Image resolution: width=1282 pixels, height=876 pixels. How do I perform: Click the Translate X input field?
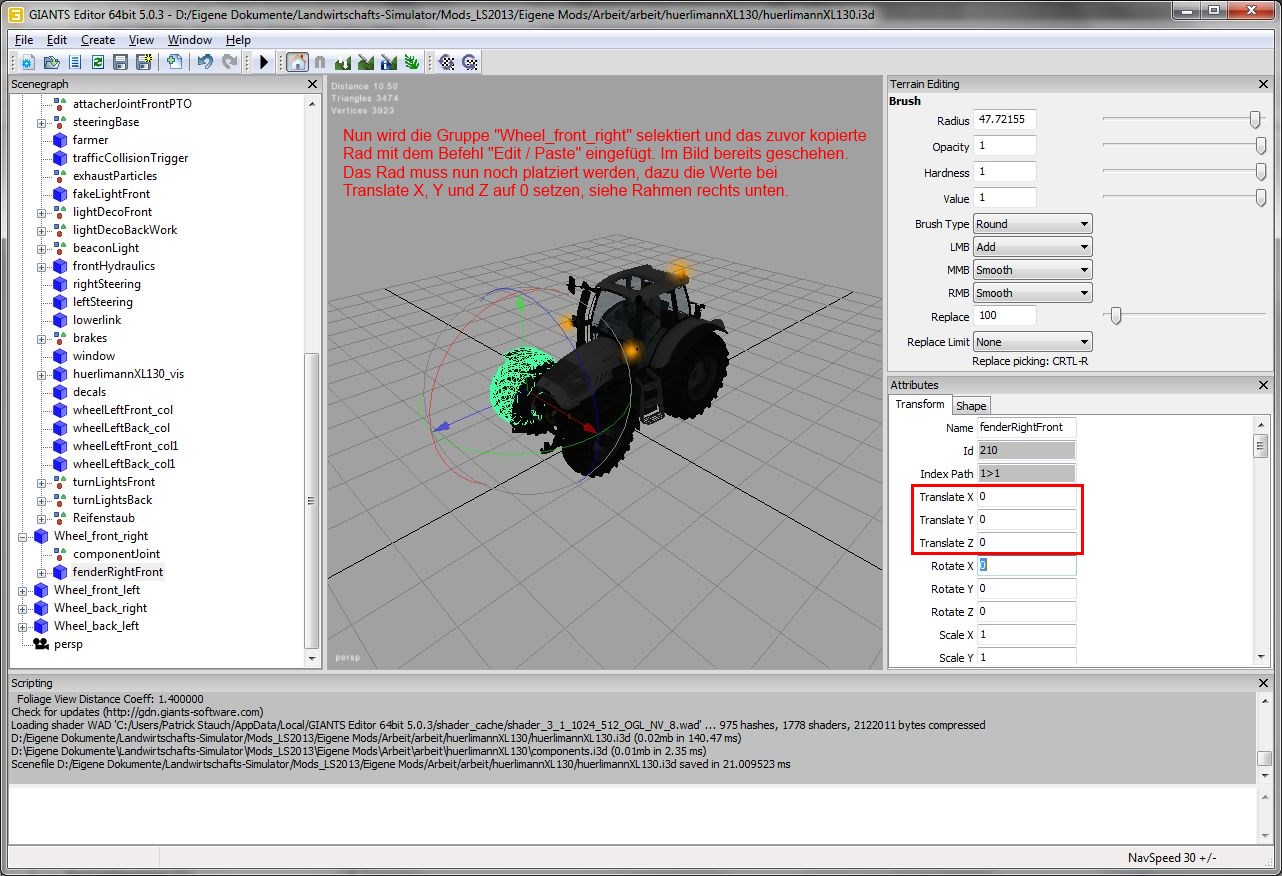pos(1026,497)
